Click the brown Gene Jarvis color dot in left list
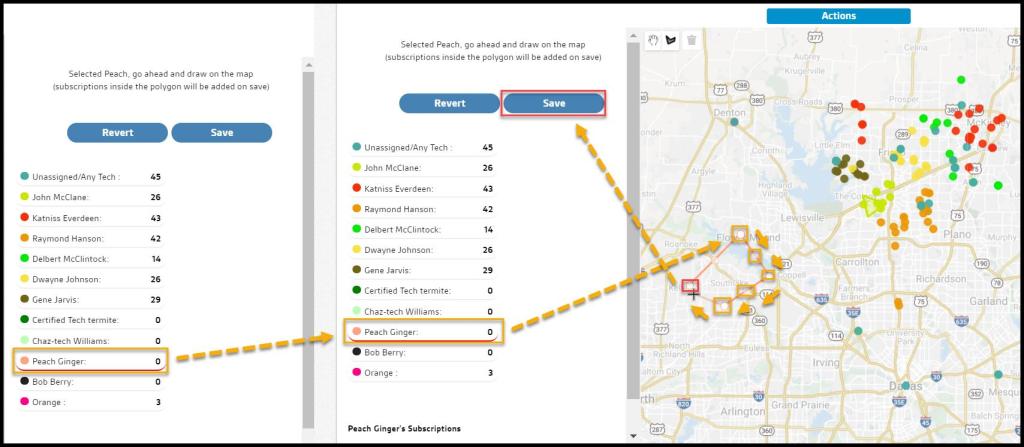The width and height of the screenshot is (1024, 447). click(x=24, y=299)
